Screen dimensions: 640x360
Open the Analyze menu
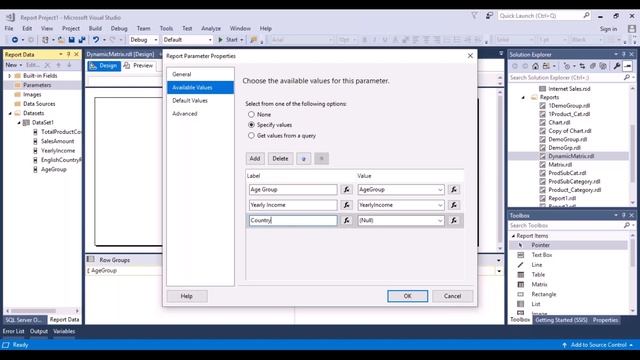coord(211,29)
